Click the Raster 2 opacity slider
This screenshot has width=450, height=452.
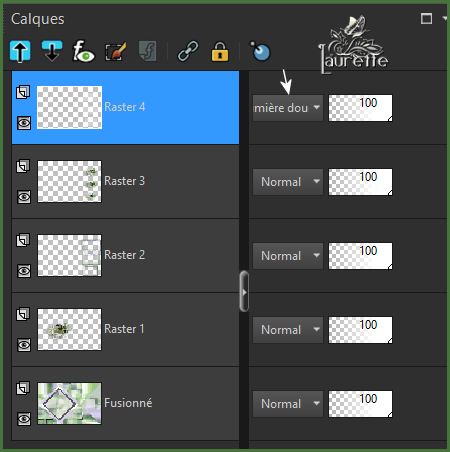tap(360, 256)
